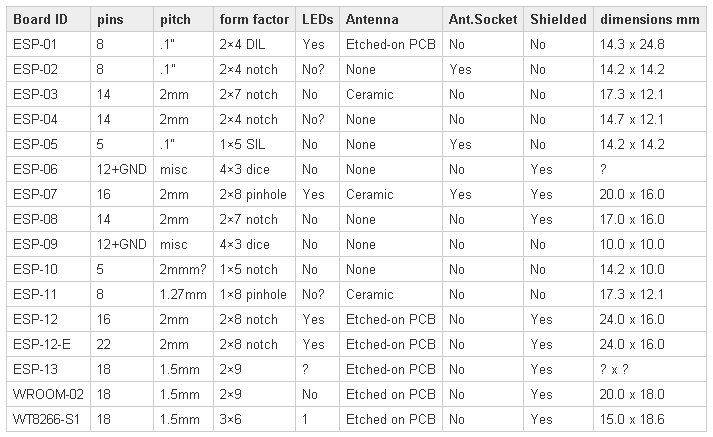The image size is (713, 437).
Task: Click the 3×6 form factor cell
Action: (254, 419)
